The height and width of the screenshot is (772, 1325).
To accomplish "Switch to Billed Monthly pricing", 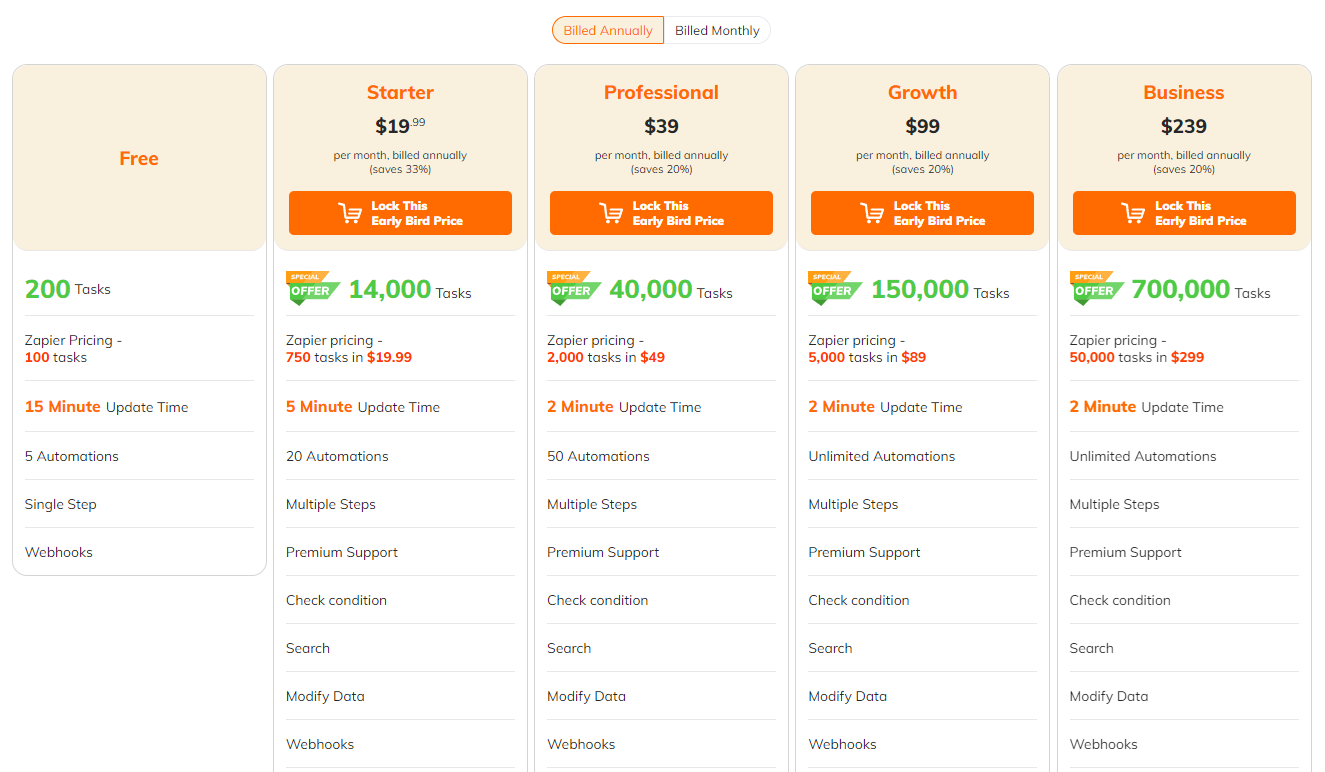I will [x=717, y=31].
